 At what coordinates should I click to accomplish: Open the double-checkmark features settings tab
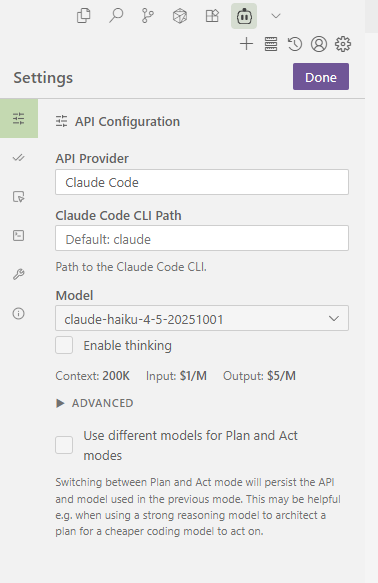(x=19, y=158)
